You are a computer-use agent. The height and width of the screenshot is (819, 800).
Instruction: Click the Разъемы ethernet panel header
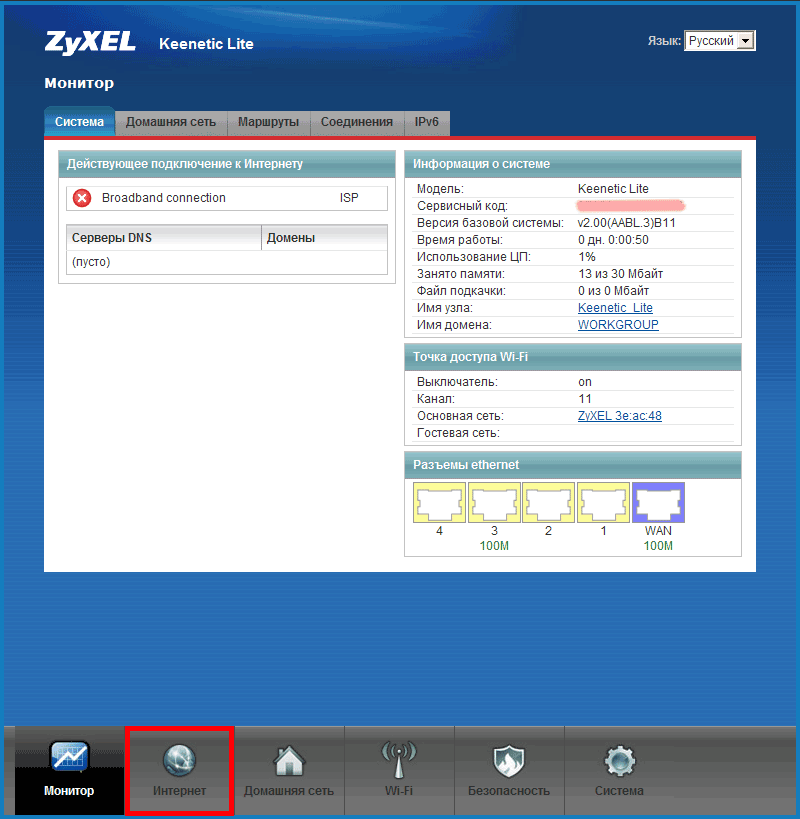(573, 465)
